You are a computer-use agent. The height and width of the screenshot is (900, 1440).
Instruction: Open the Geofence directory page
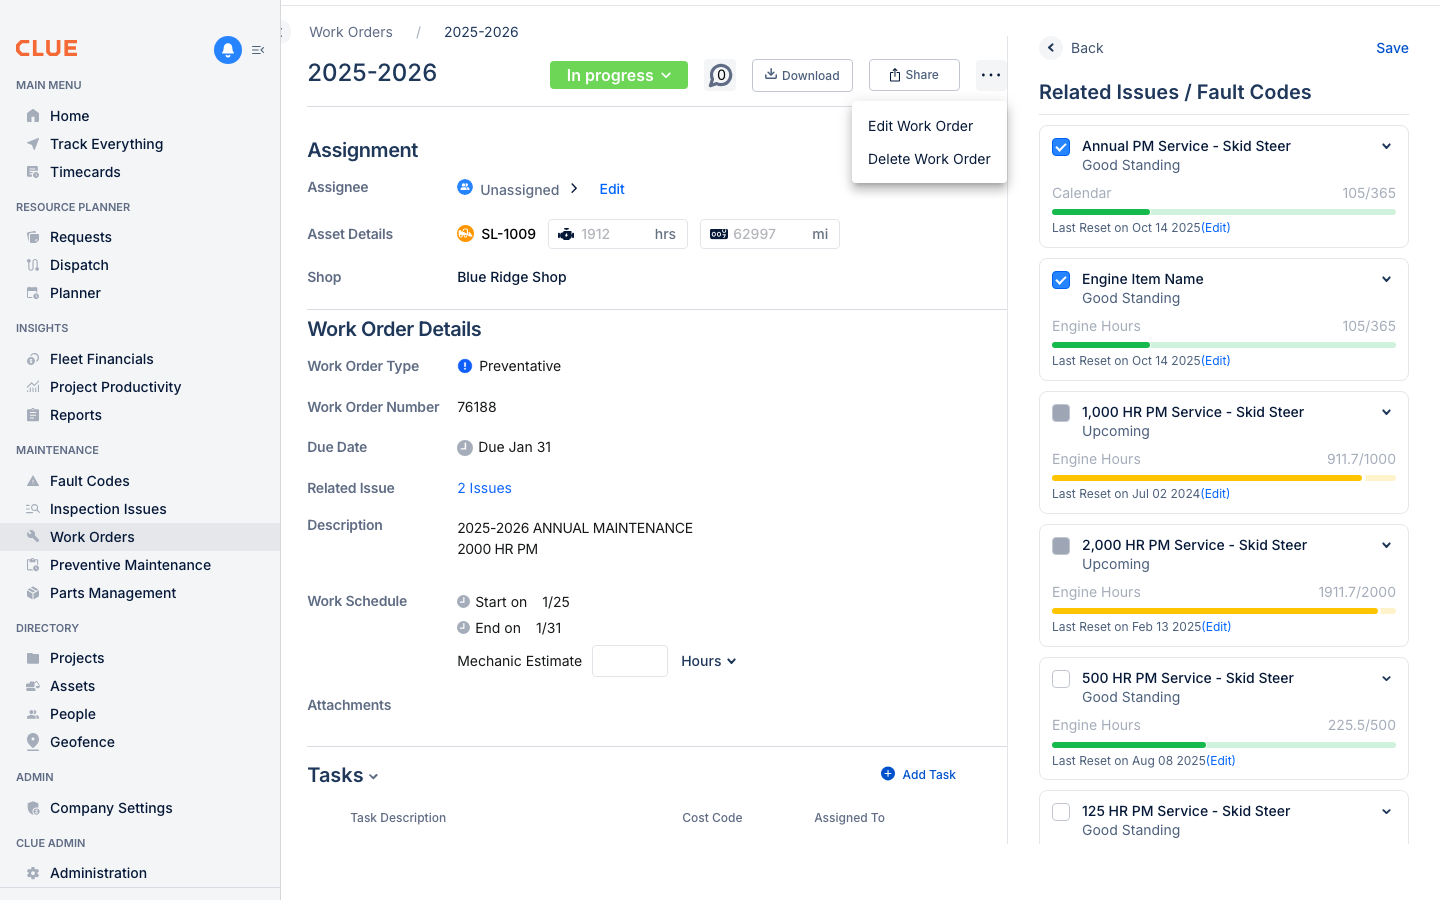pyautogui.click(x=81, y=742)
